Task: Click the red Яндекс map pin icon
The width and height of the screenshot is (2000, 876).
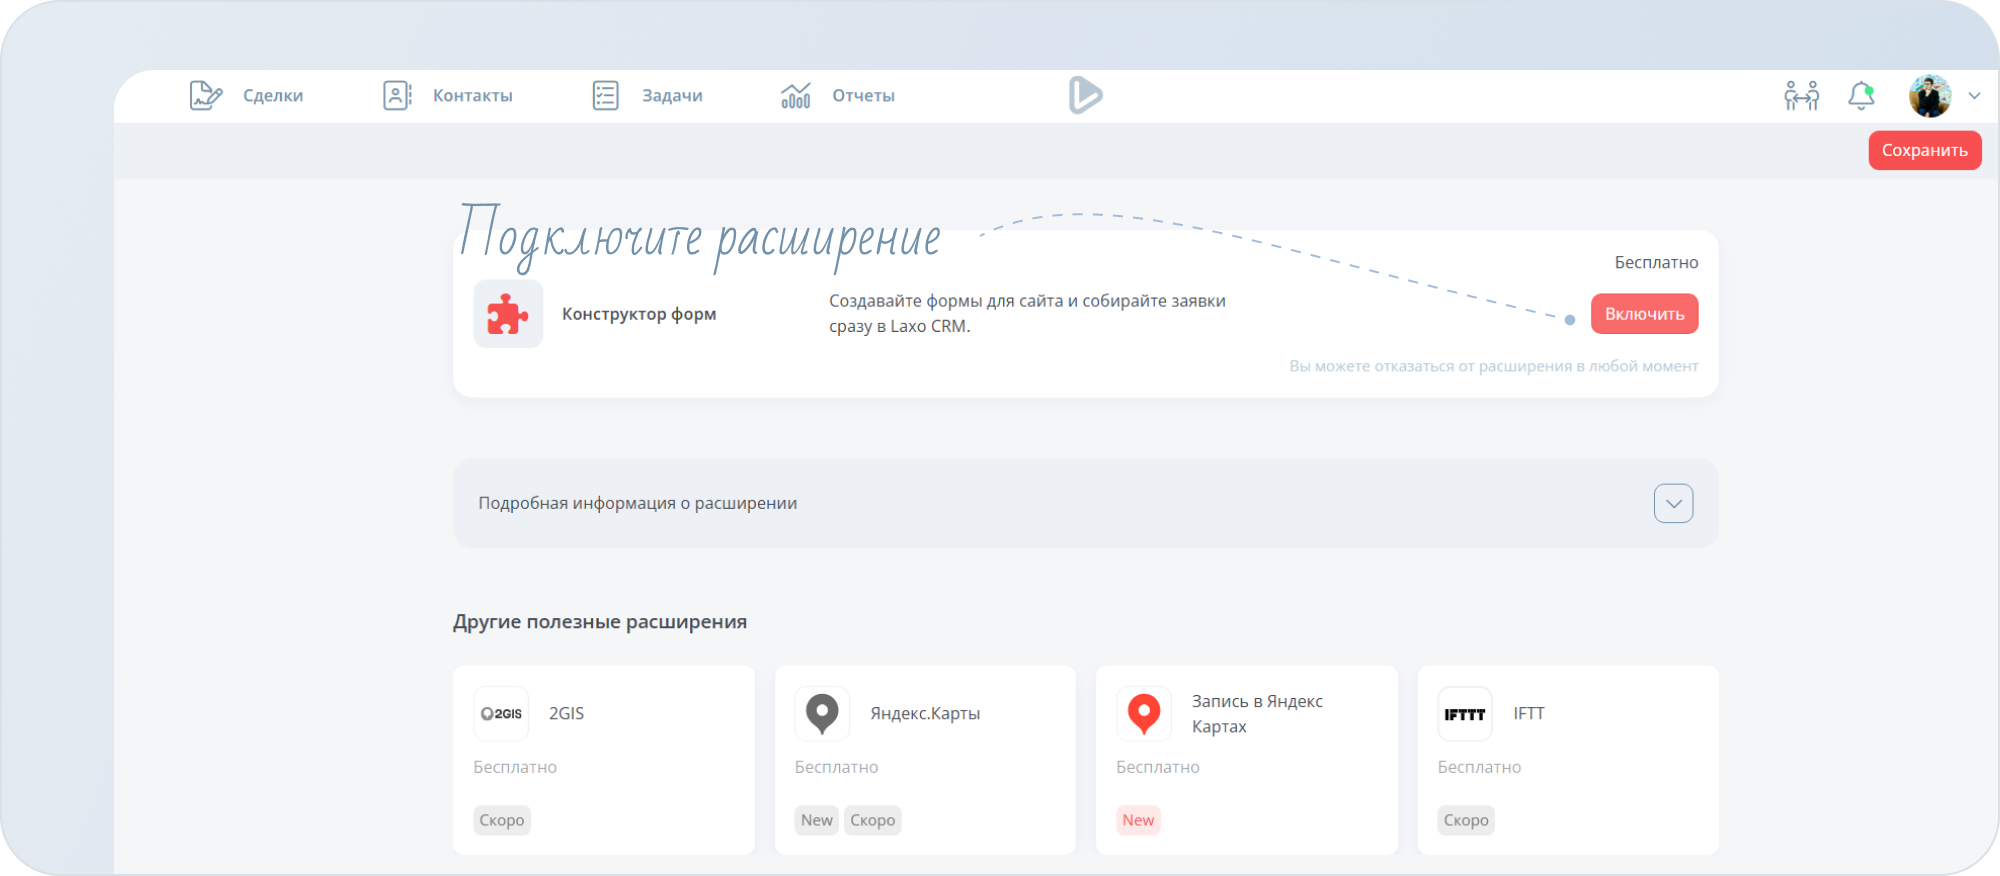Action: (x=1143, y=714)
